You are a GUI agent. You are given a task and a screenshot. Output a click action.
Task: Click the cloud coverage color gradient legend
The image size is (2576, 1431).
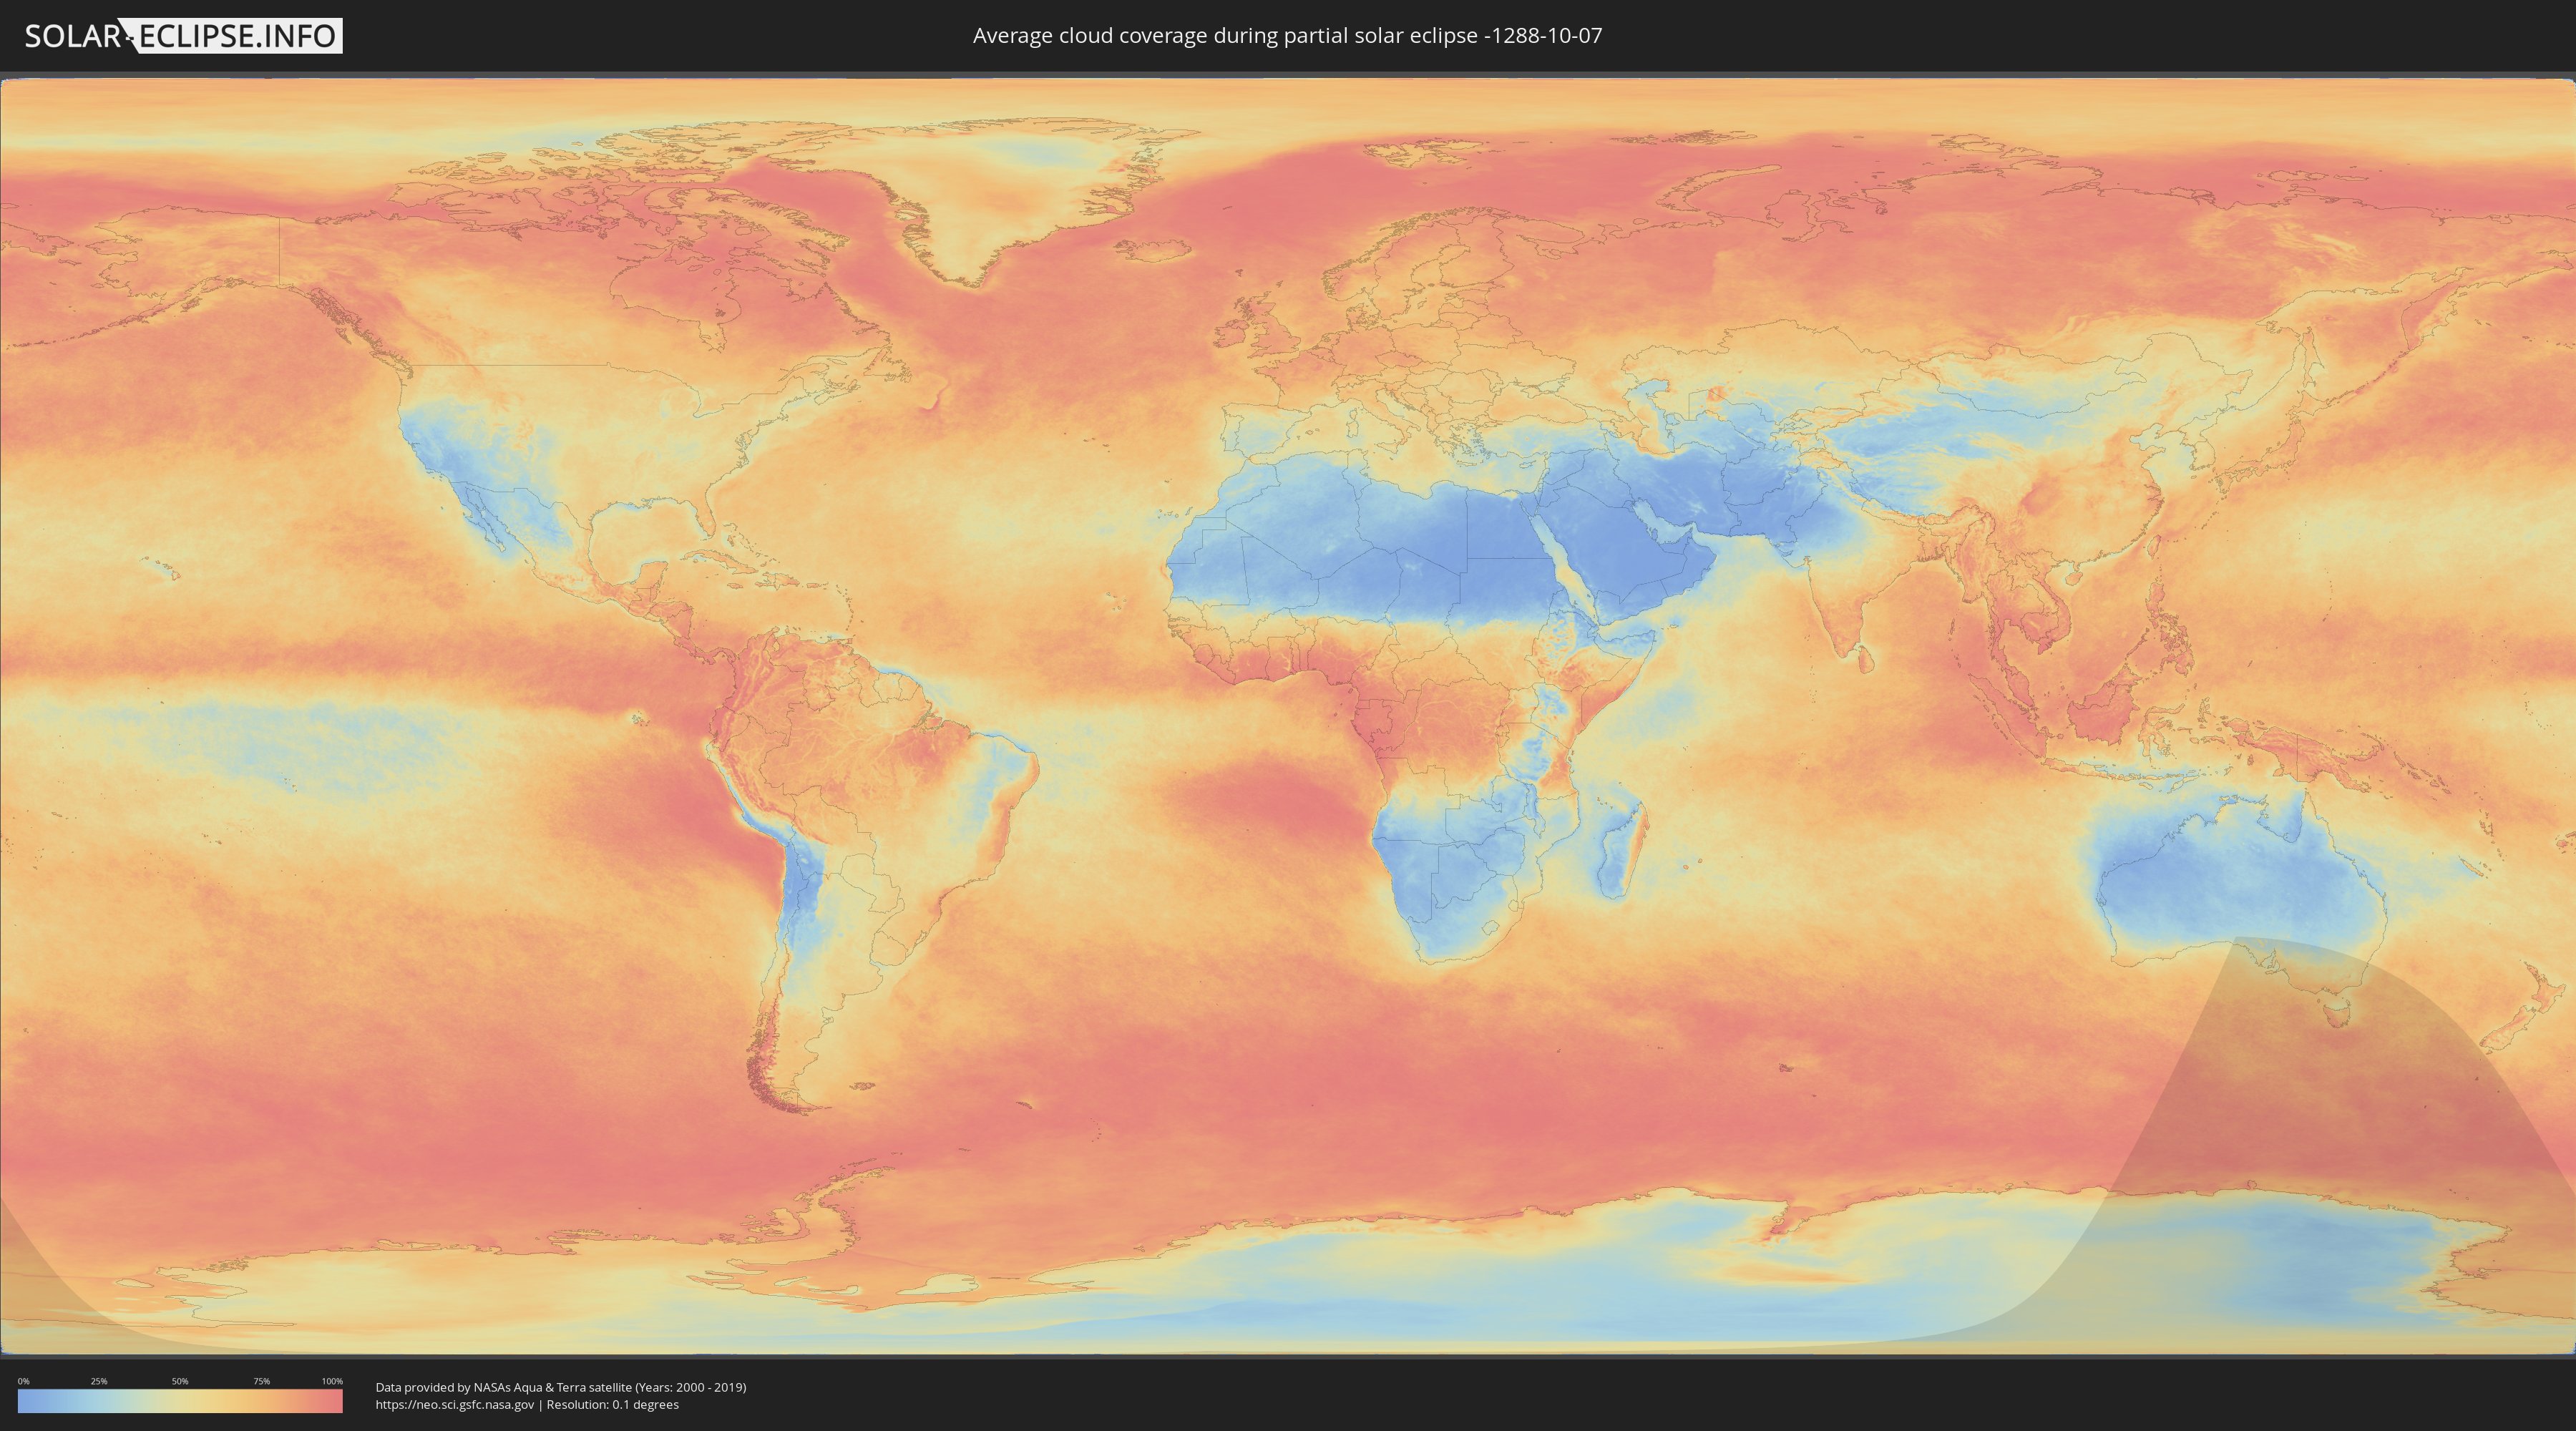180,1401
